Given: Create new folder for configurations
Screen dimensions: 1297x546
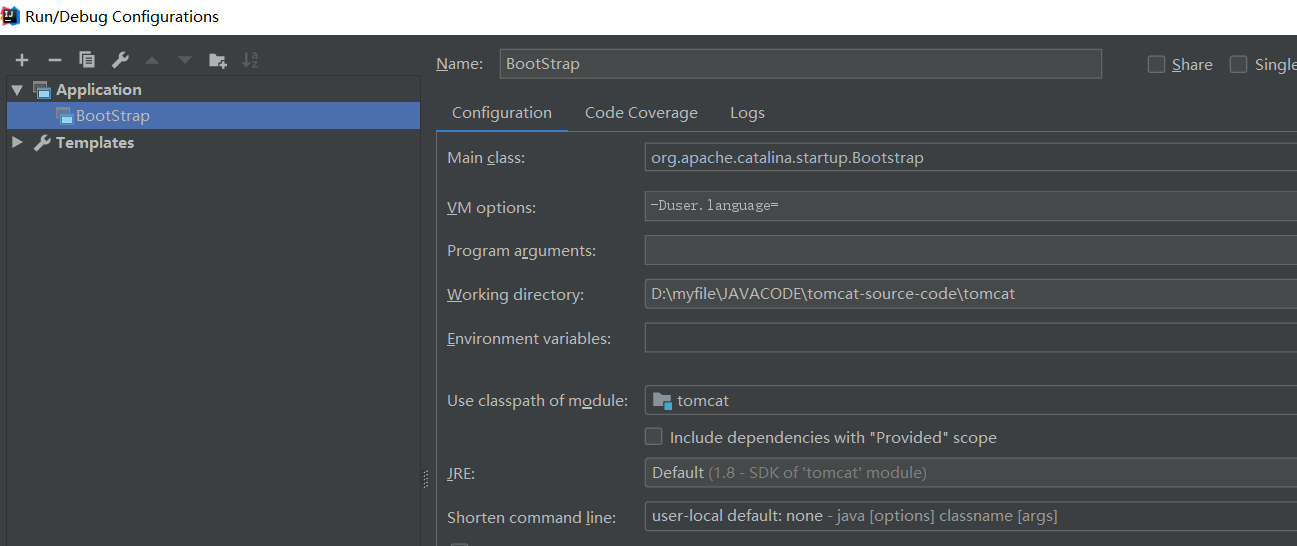Looking at the screenshot, I should click(217, 60).
